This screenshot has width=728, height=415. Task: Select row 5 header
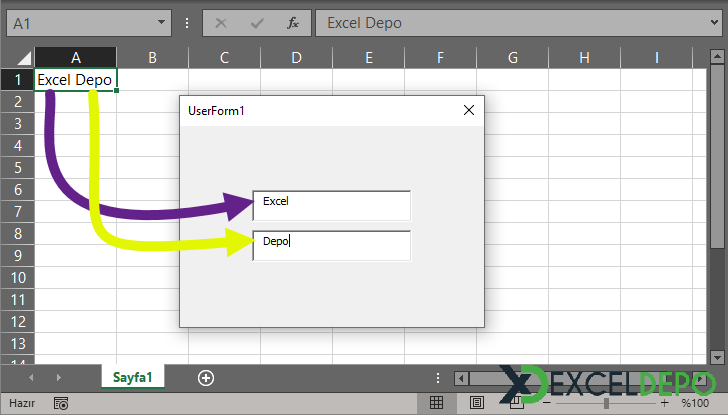[18, 168]
